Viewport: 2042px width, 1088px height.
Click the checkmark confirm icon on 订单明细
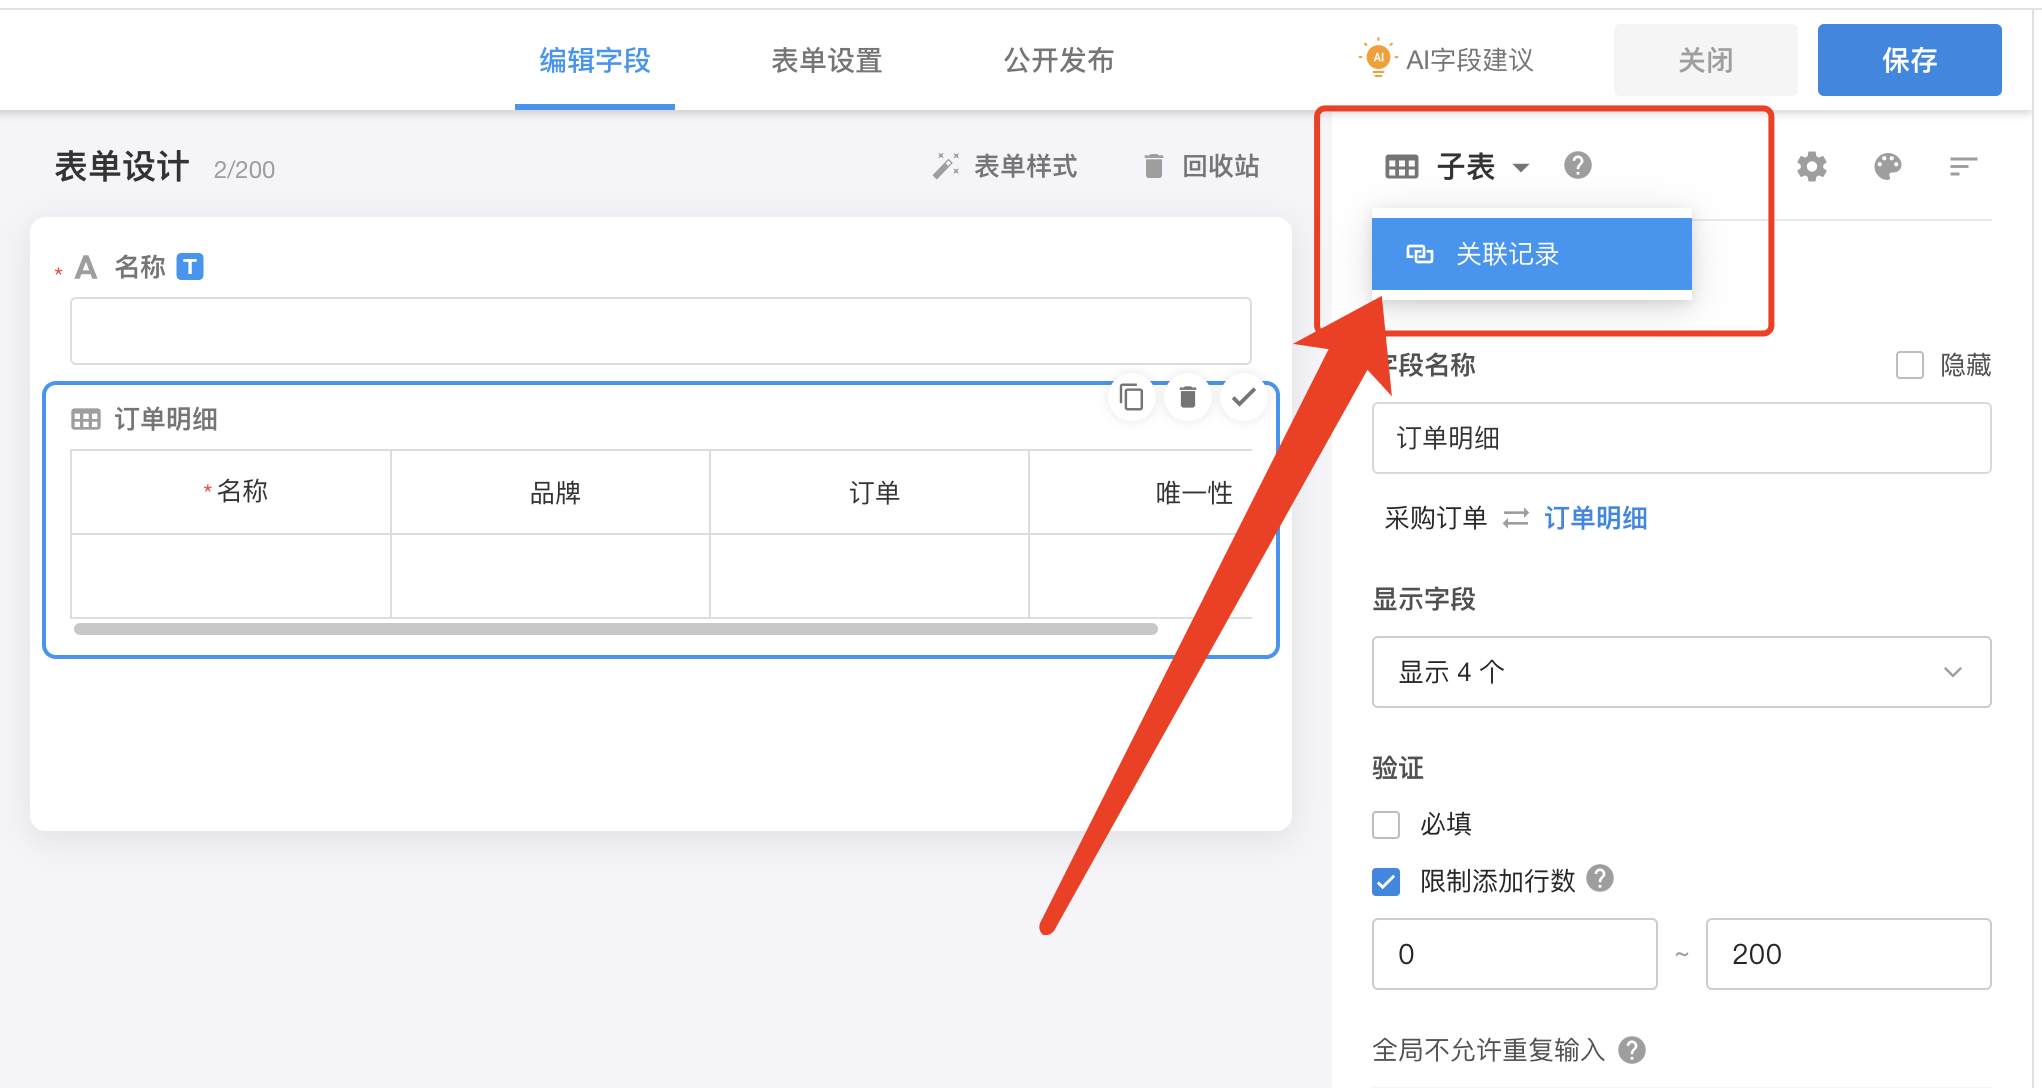pyautogui.click(x=1243, y=398)
